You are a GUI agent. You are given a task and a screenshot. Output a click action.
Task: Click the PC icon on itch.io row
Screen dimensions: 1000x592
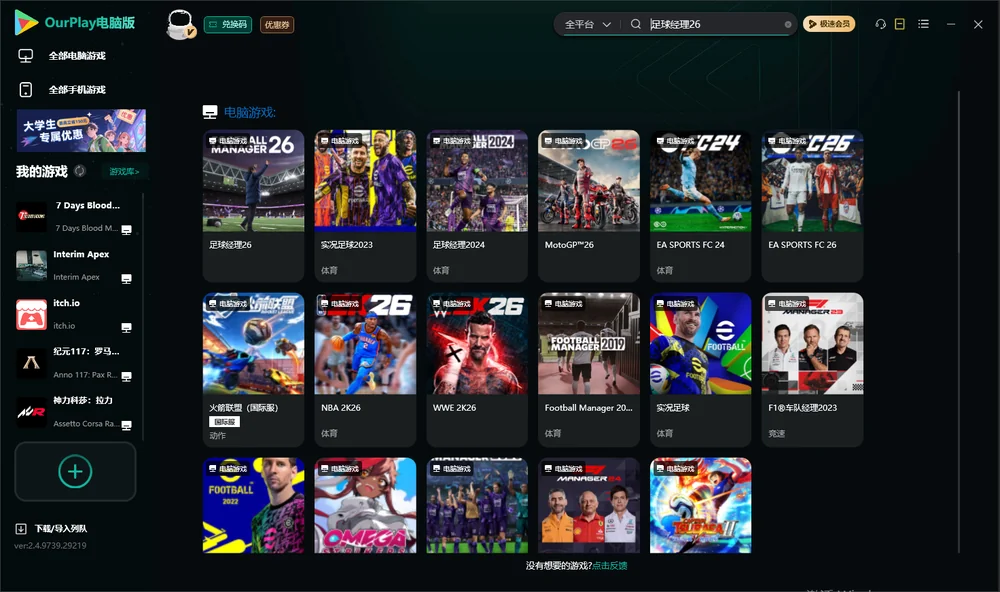tap(126, 328)
